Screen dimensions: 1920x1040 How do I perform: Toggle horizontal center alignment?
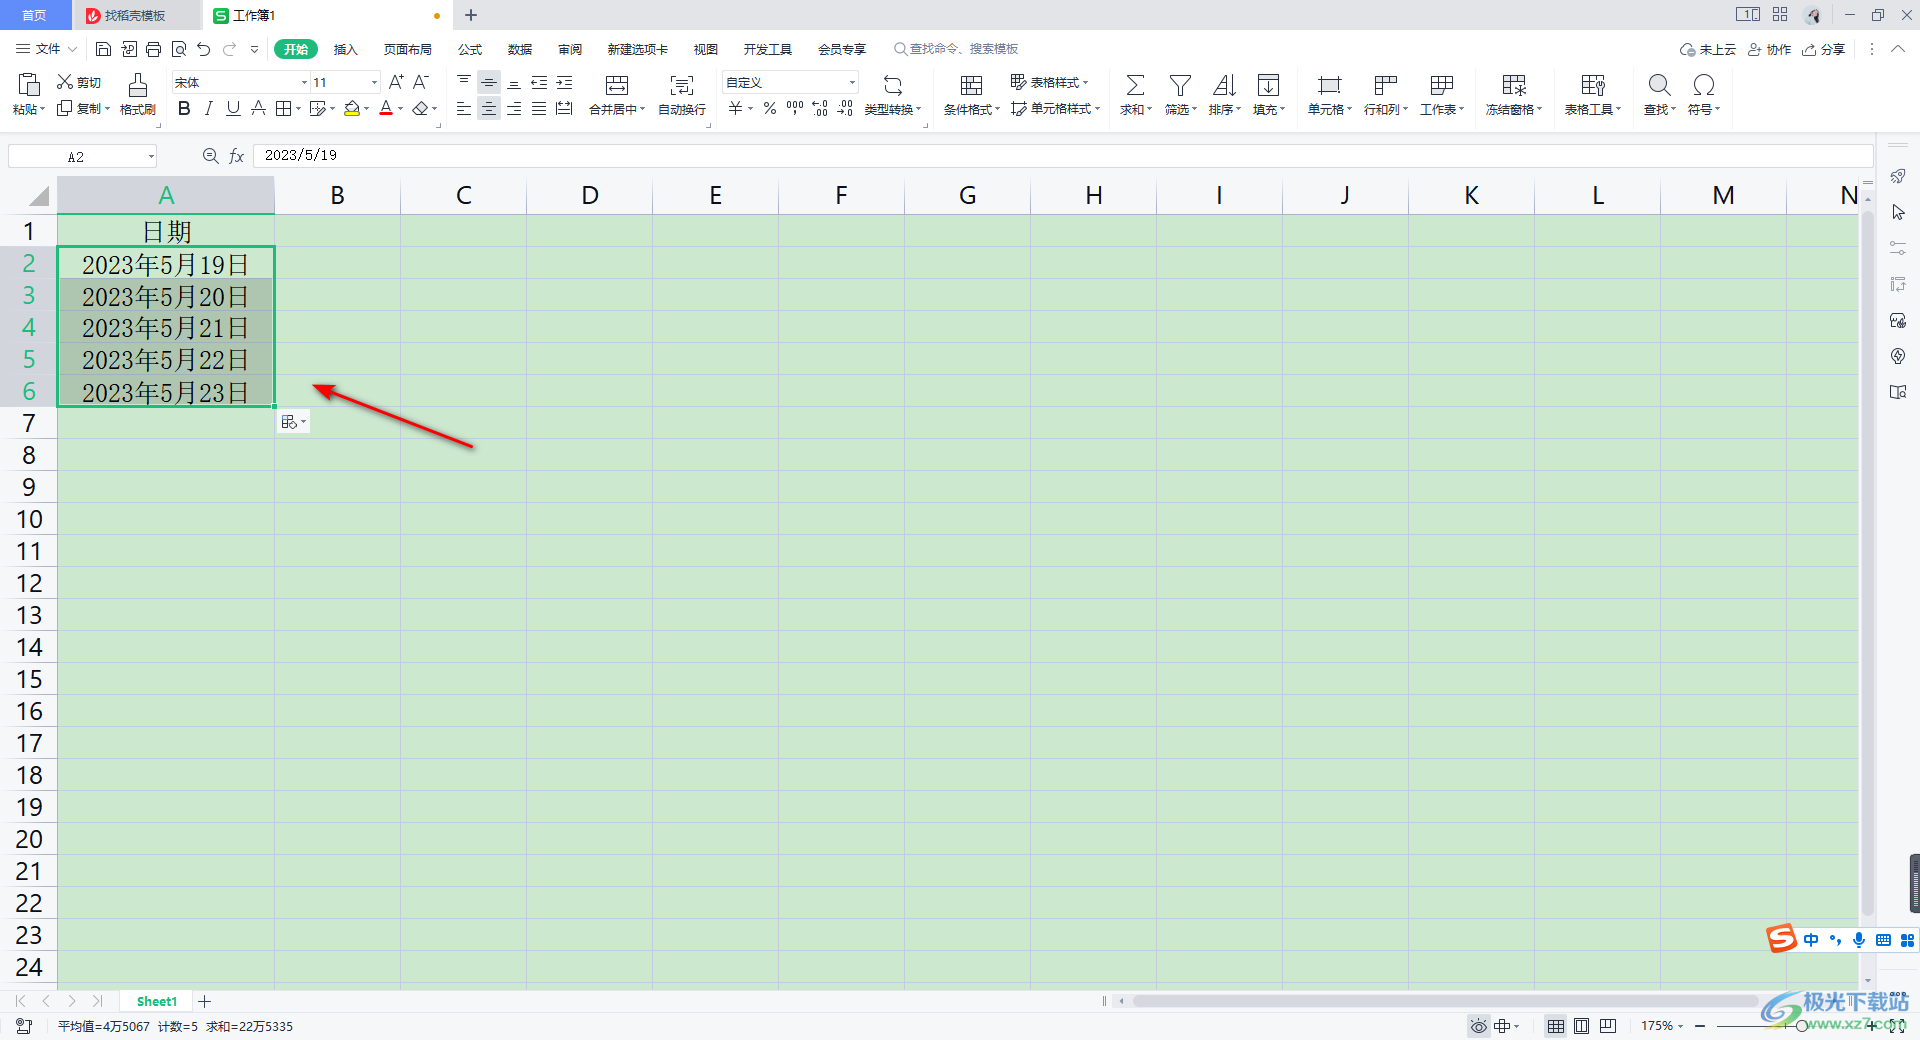[489, 108]
